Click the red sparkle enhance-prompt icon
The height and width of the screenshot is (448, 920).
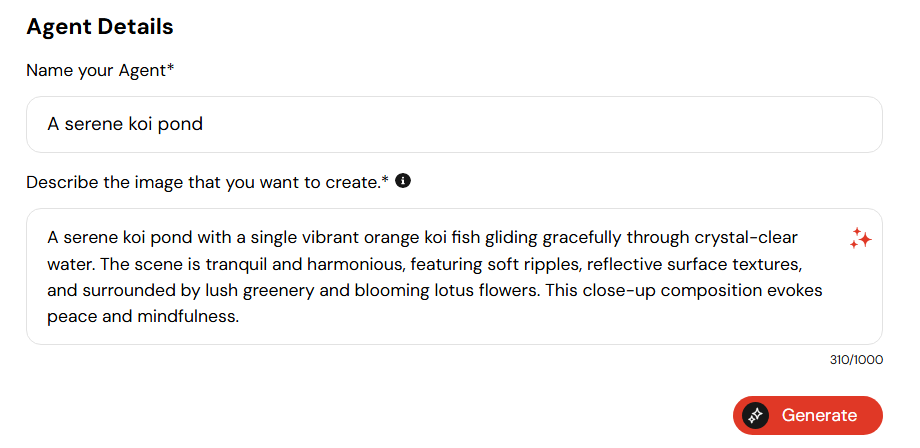pos(860,238)
